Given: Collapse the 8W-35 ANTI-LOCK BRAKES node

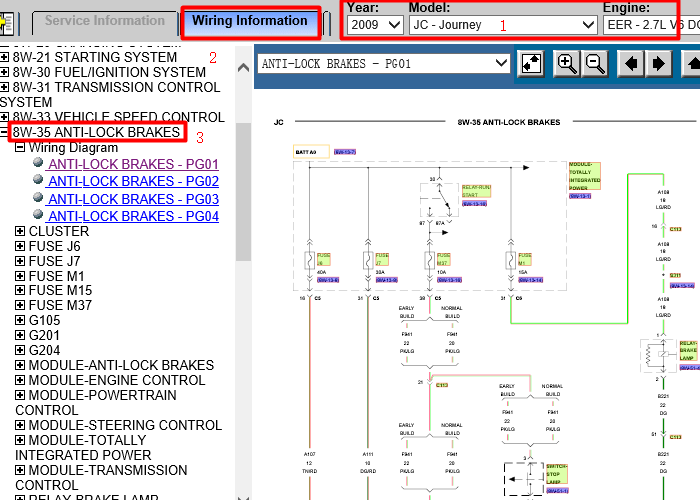Looking at the screenshot, I should tap(4, 132).
